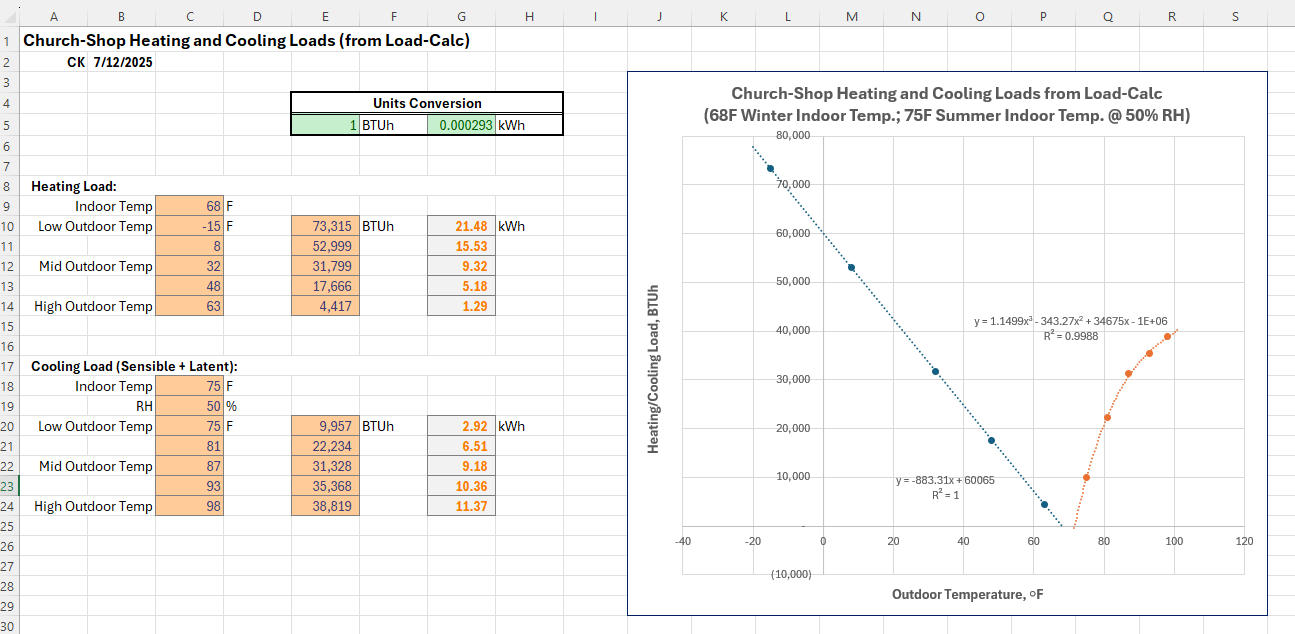Screen dimensions: 1295x634
Task: Select the cell showing 15.53
Action: coord(461,246)
